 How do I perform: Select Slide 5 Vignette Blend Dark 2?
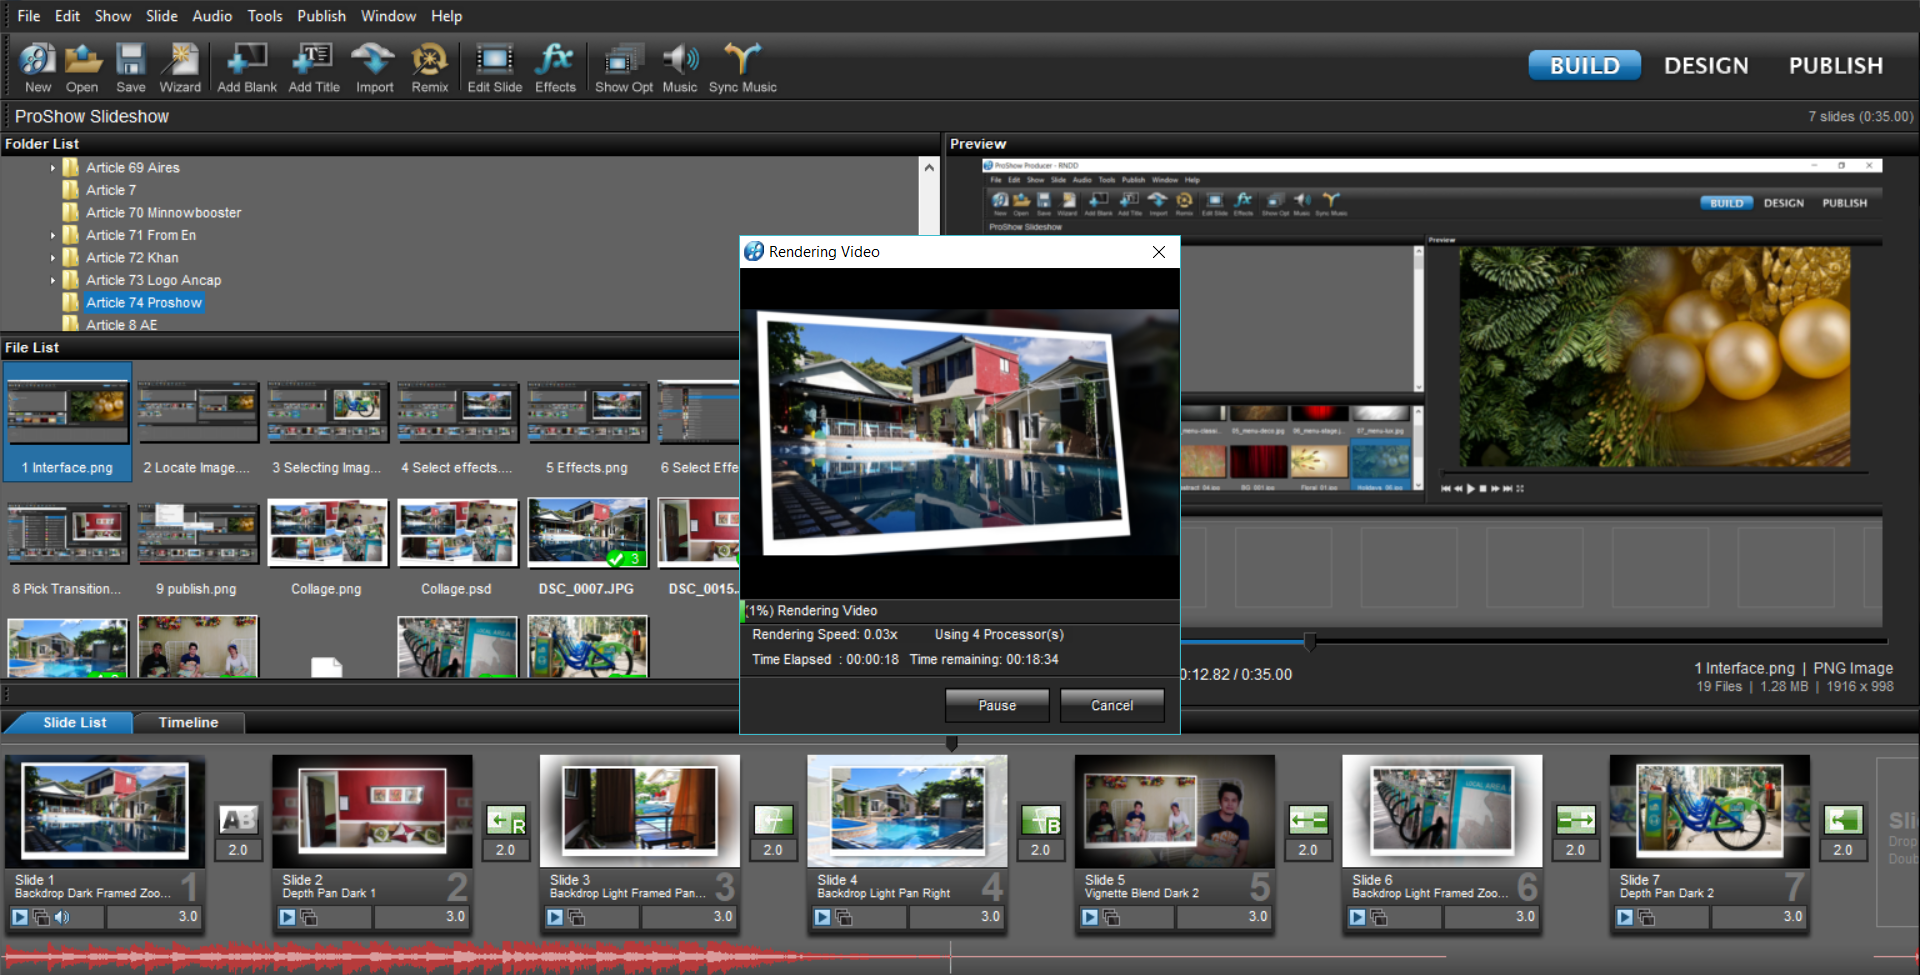click(x=1174, y=845)
